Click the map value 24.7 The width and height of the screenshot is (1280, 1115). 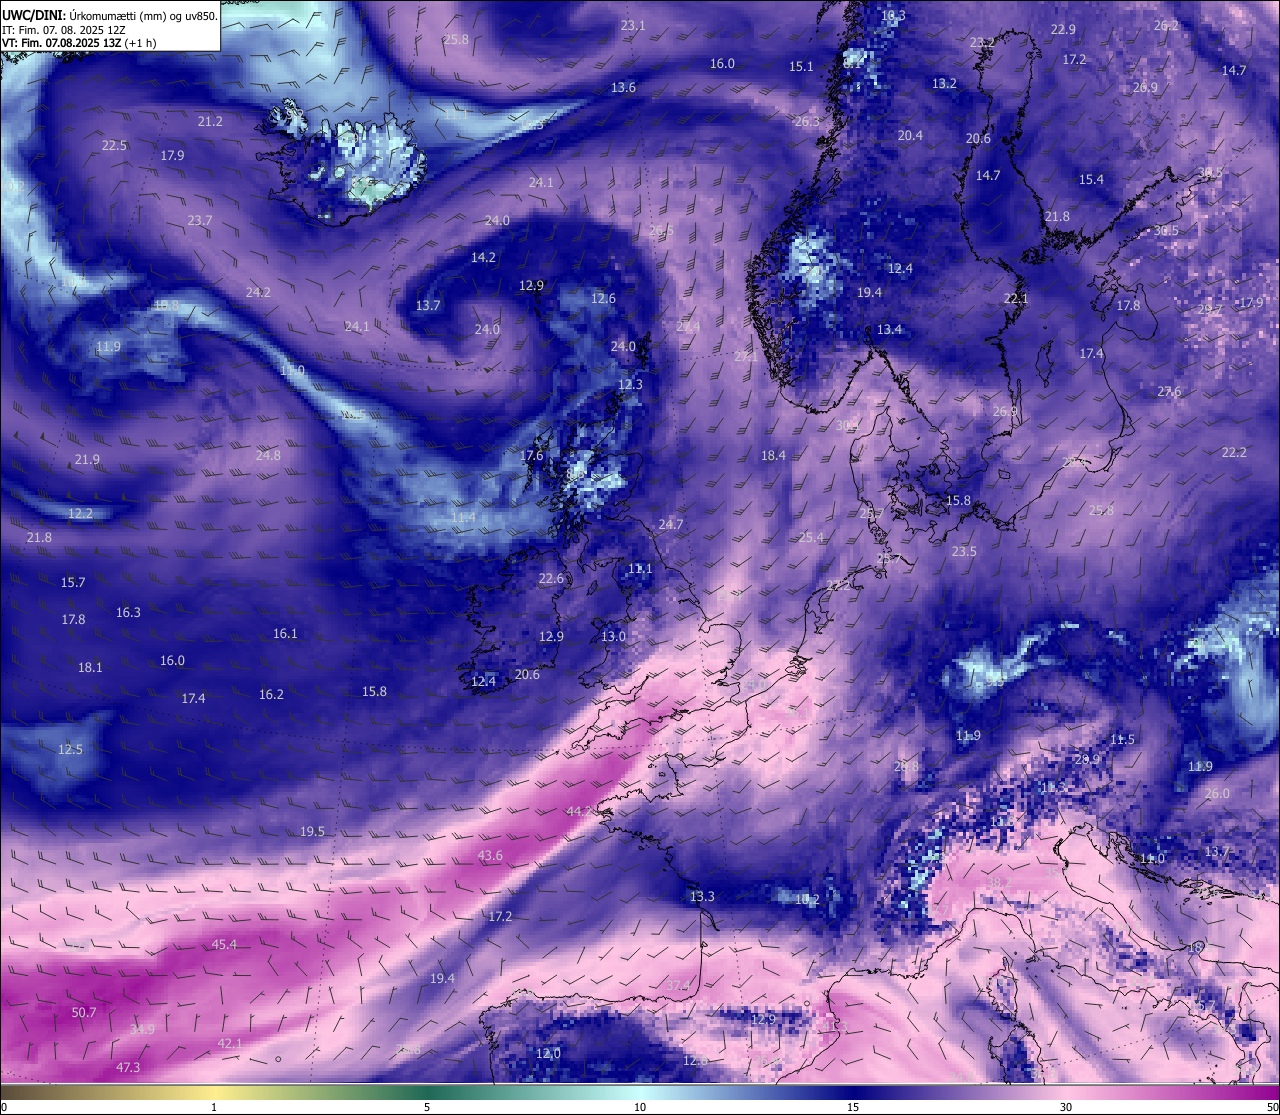[x=671, y=524]
